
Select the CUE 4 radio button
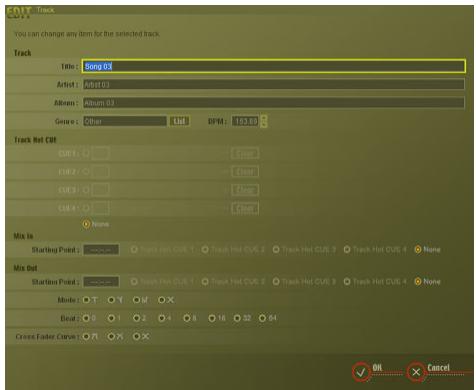coord(86,208)
